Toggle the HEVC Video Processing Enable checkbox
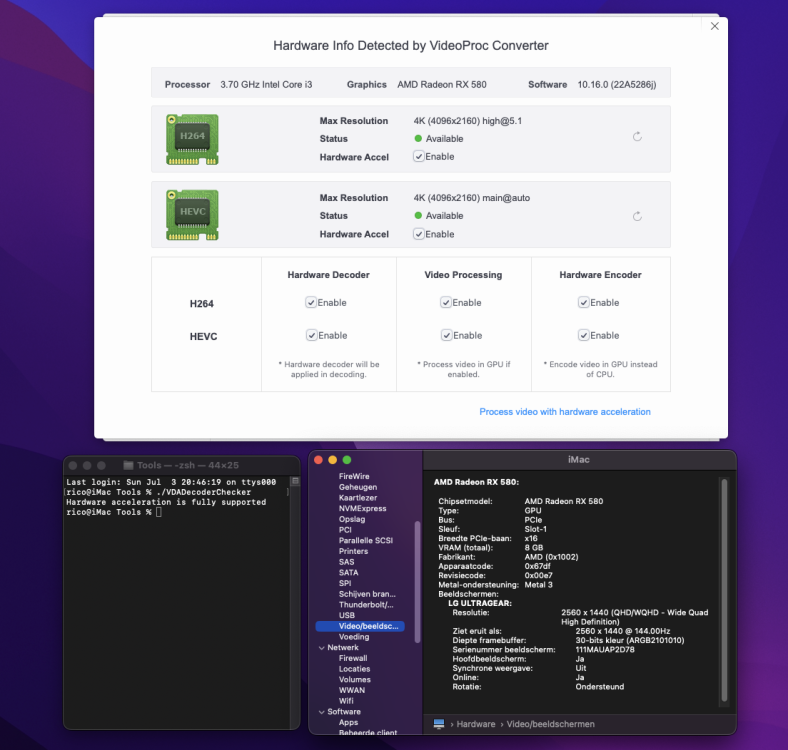The image size is (788, 750). pyautogui.click(x=446, y=335)
